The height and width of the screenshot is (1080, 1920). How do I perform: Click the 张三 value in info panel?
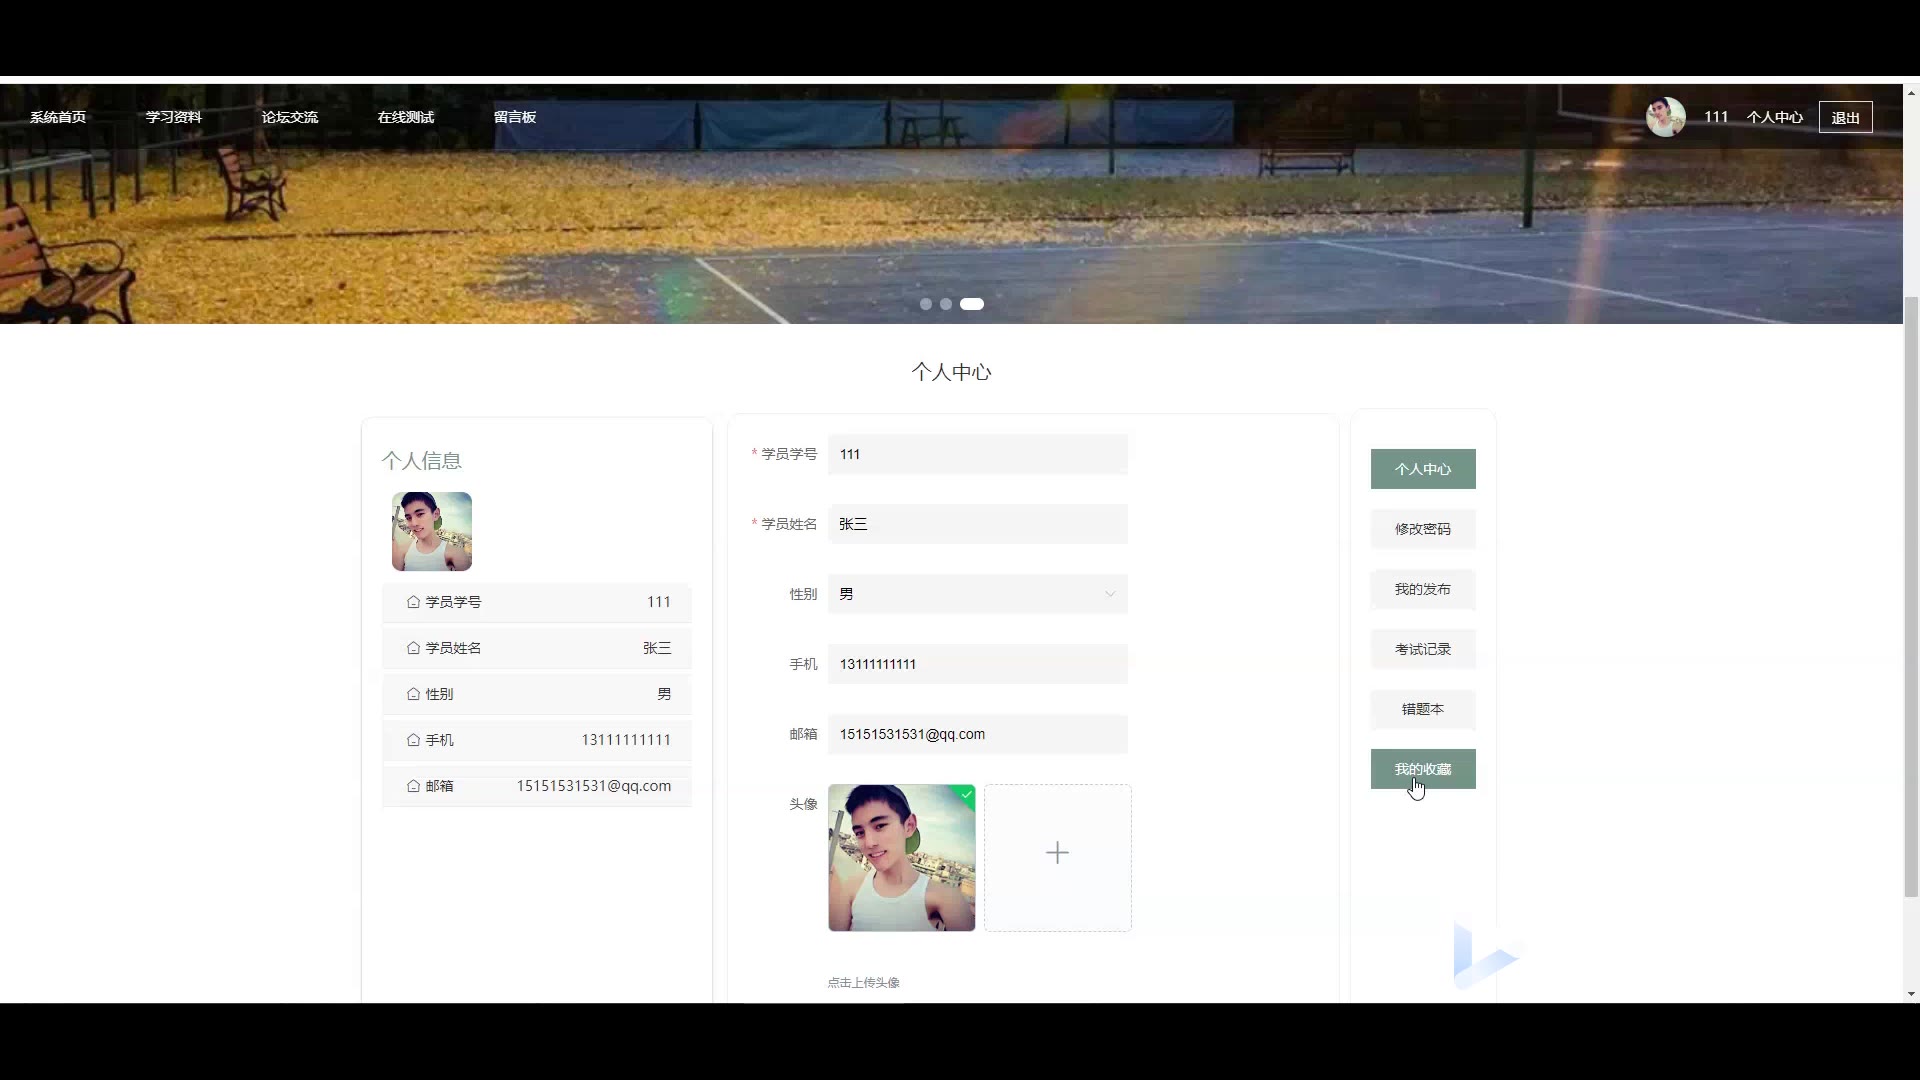(x=657, y=648)
